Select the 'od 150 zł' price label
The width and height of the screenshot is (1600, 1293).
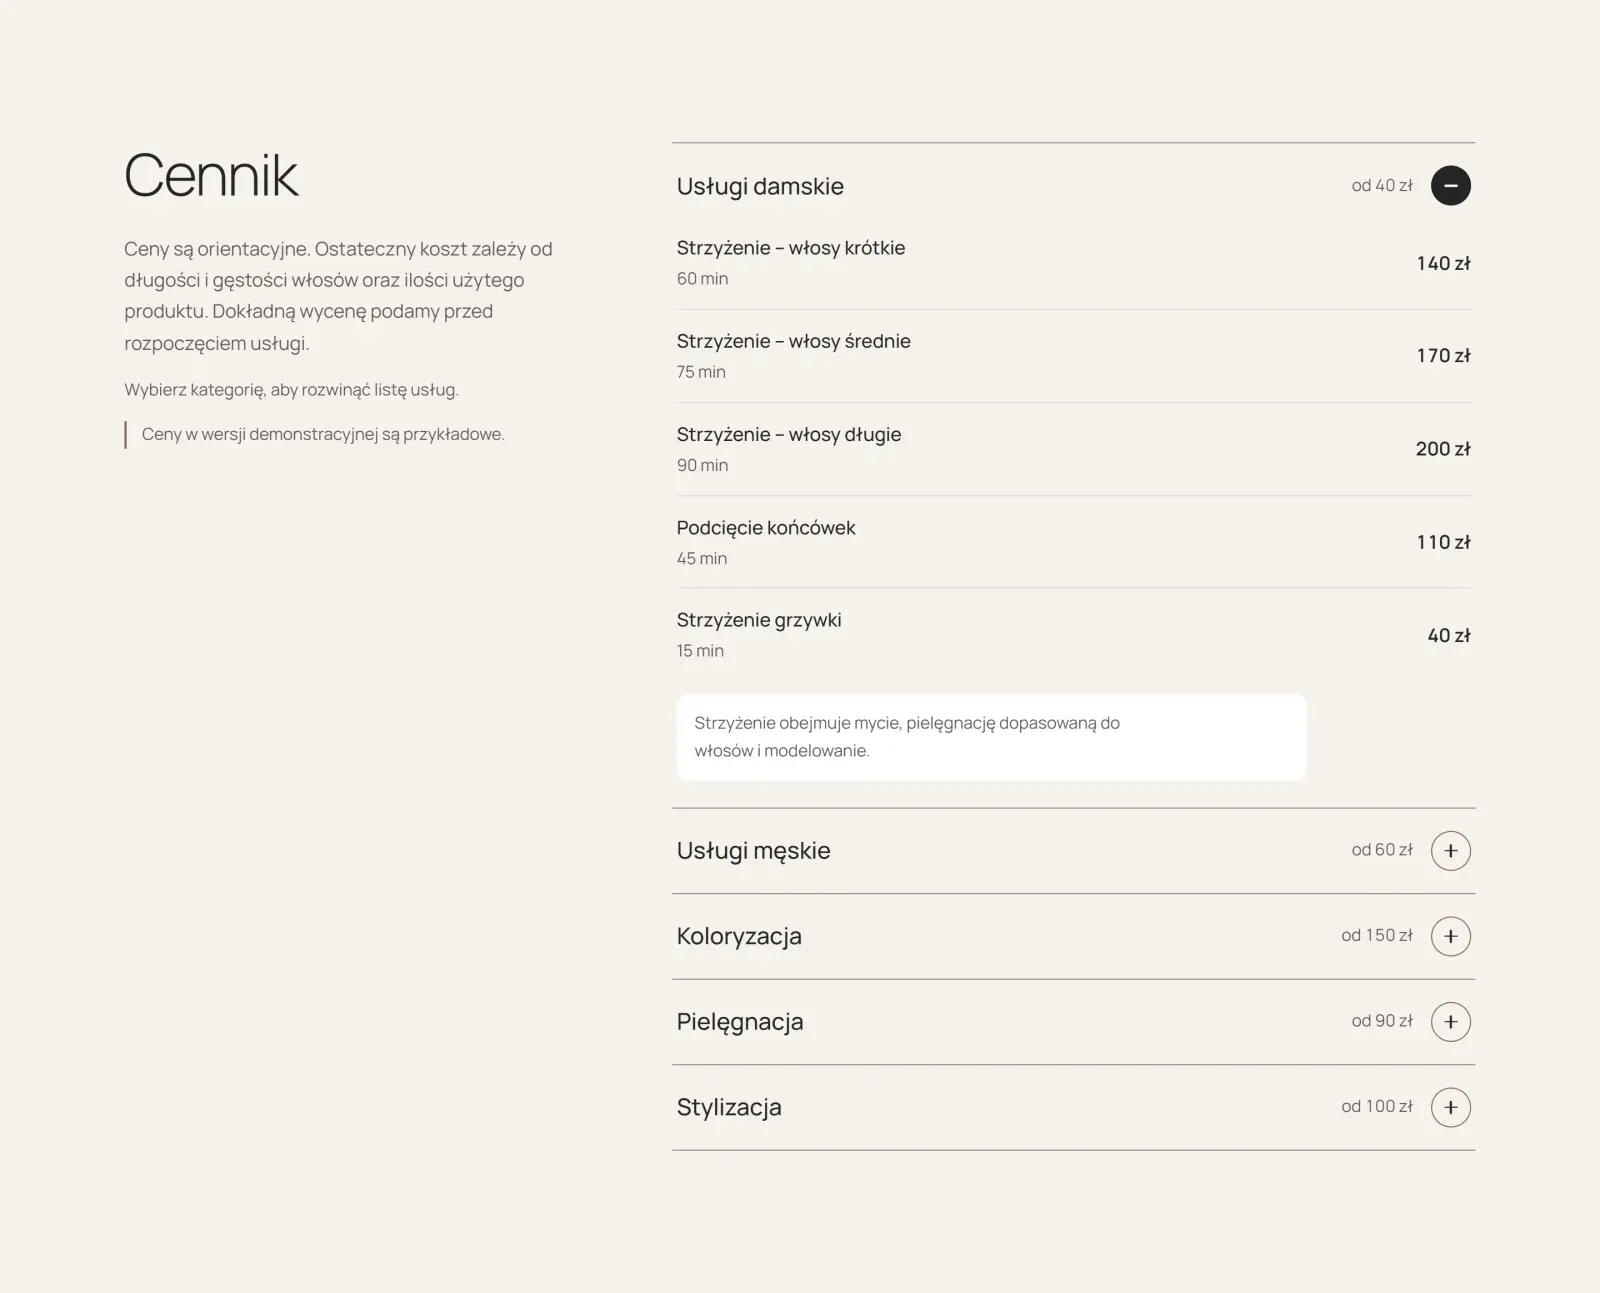(1377, 935)
